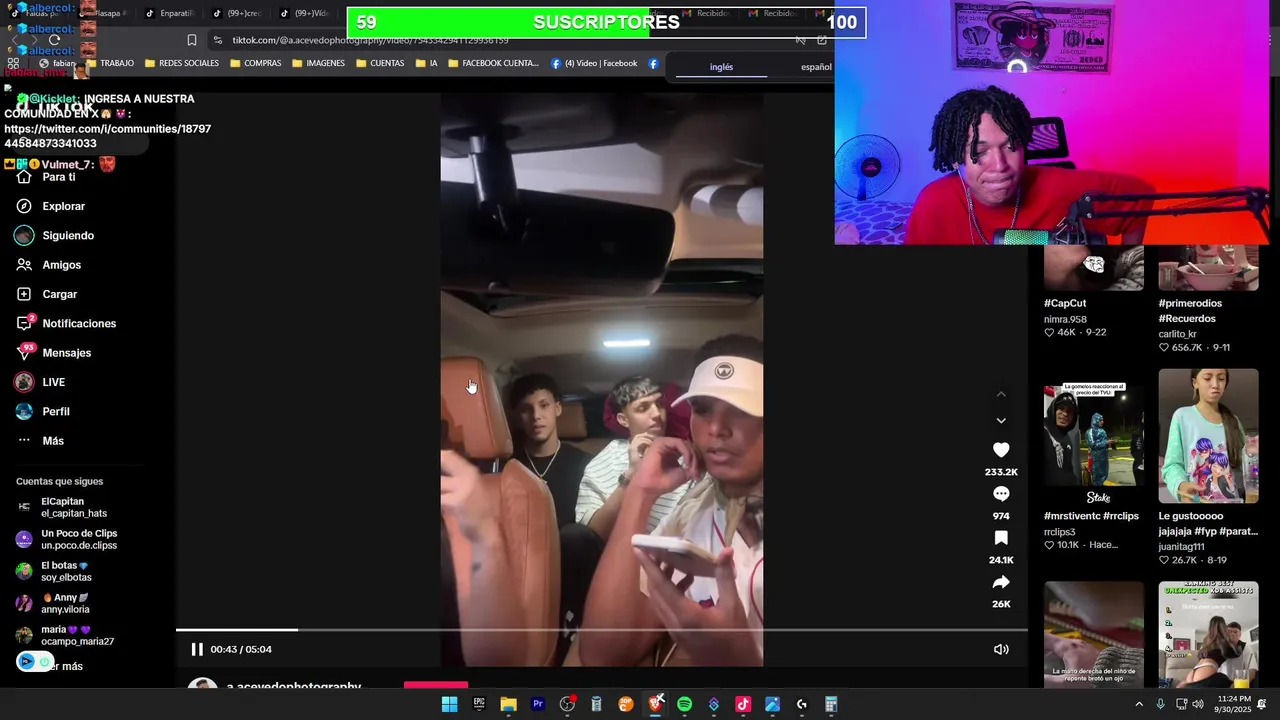Open TikTok app icon in taskbar
Viewport: 1280px width, 720px height.
tap(743, 704)
